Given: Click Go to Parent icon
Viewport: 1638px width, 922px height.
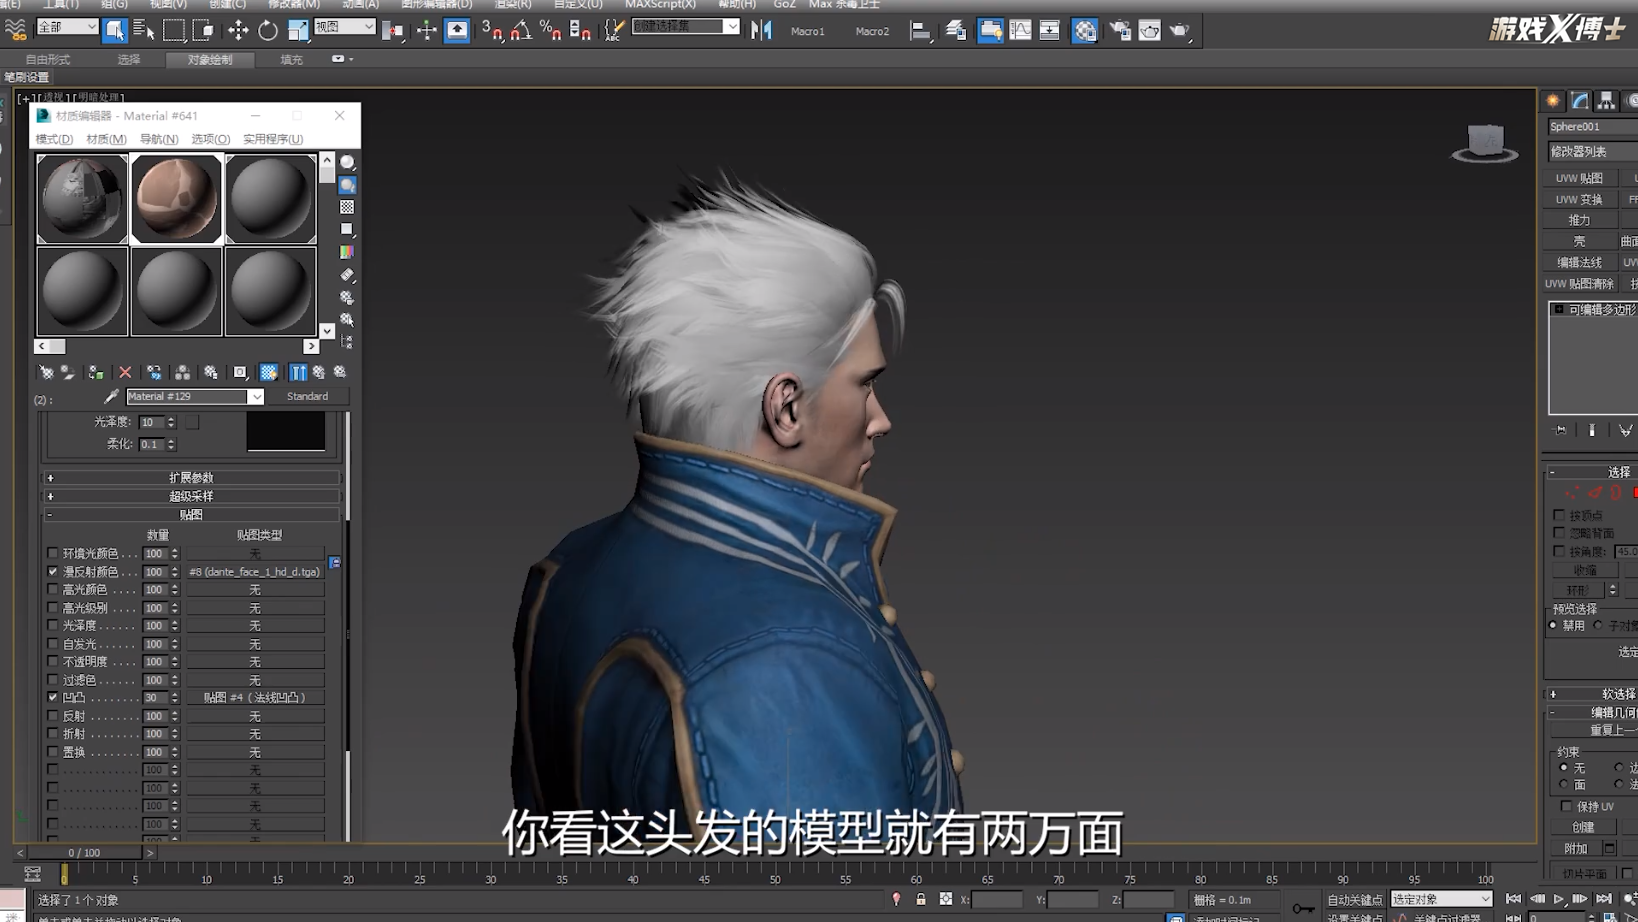Looking at the screenshot, I should click(x=319, y=372).
